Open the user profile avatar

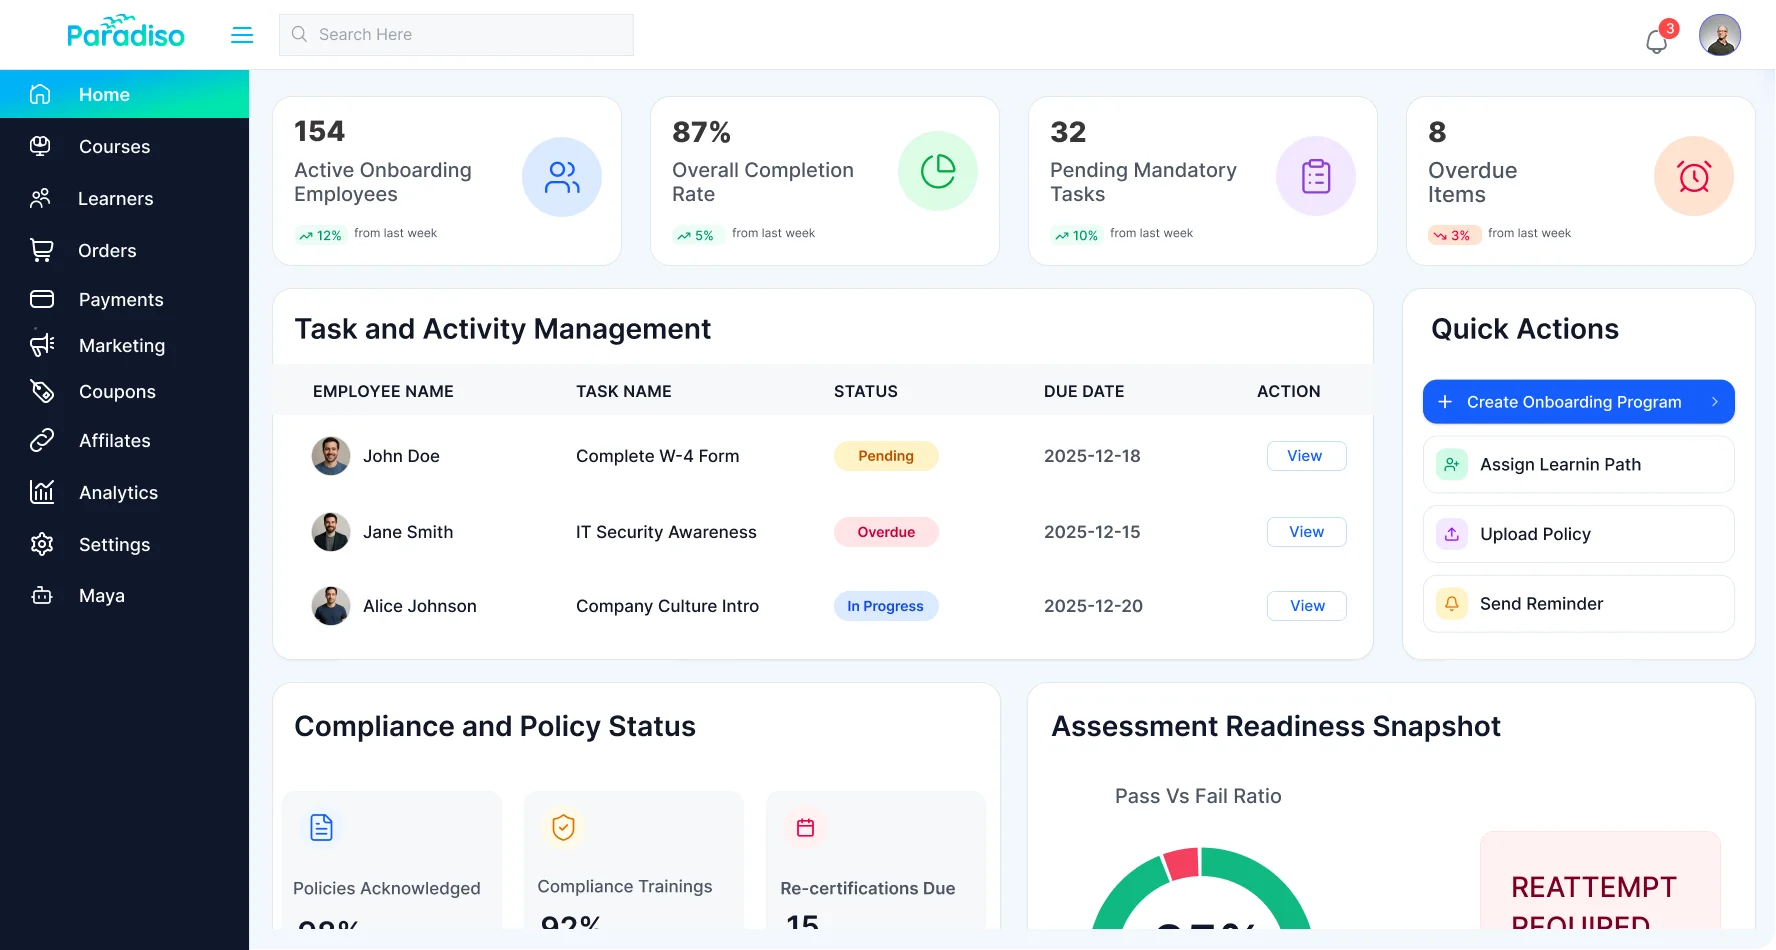[x=1719, y=35]
